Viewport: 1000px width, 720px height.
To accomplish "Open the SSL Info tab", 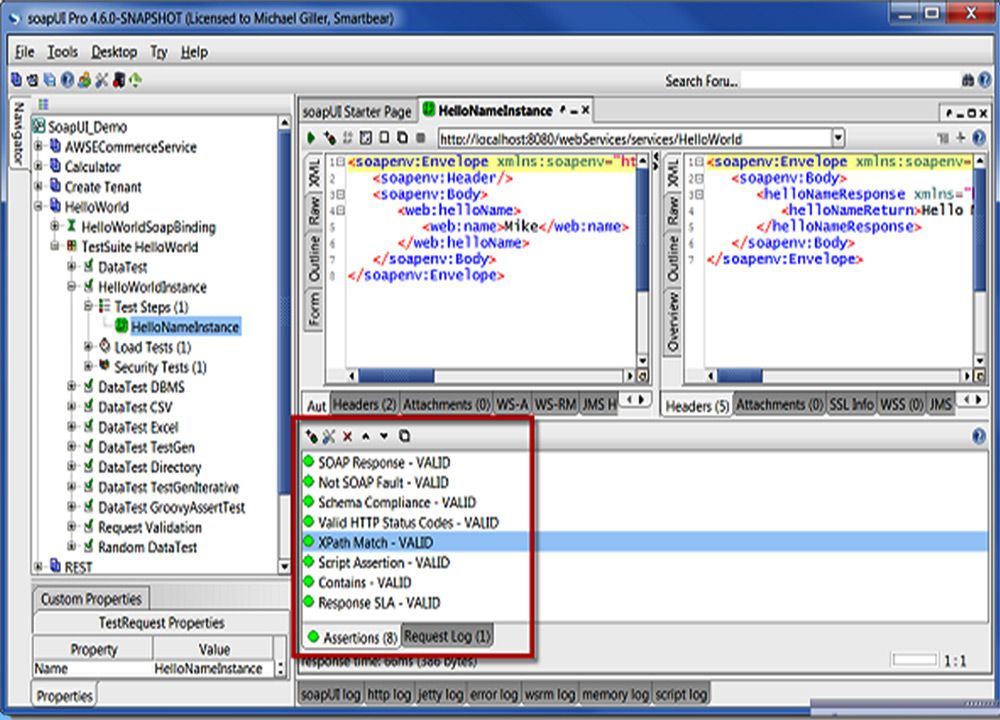I will [851, 404].
